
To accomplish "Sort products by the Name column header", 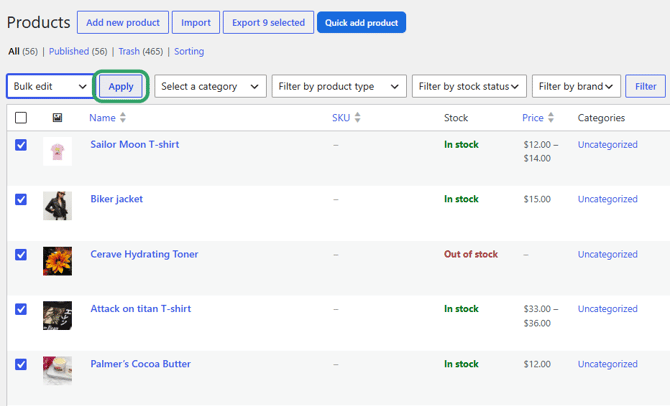I will click(x=102, y=118).
